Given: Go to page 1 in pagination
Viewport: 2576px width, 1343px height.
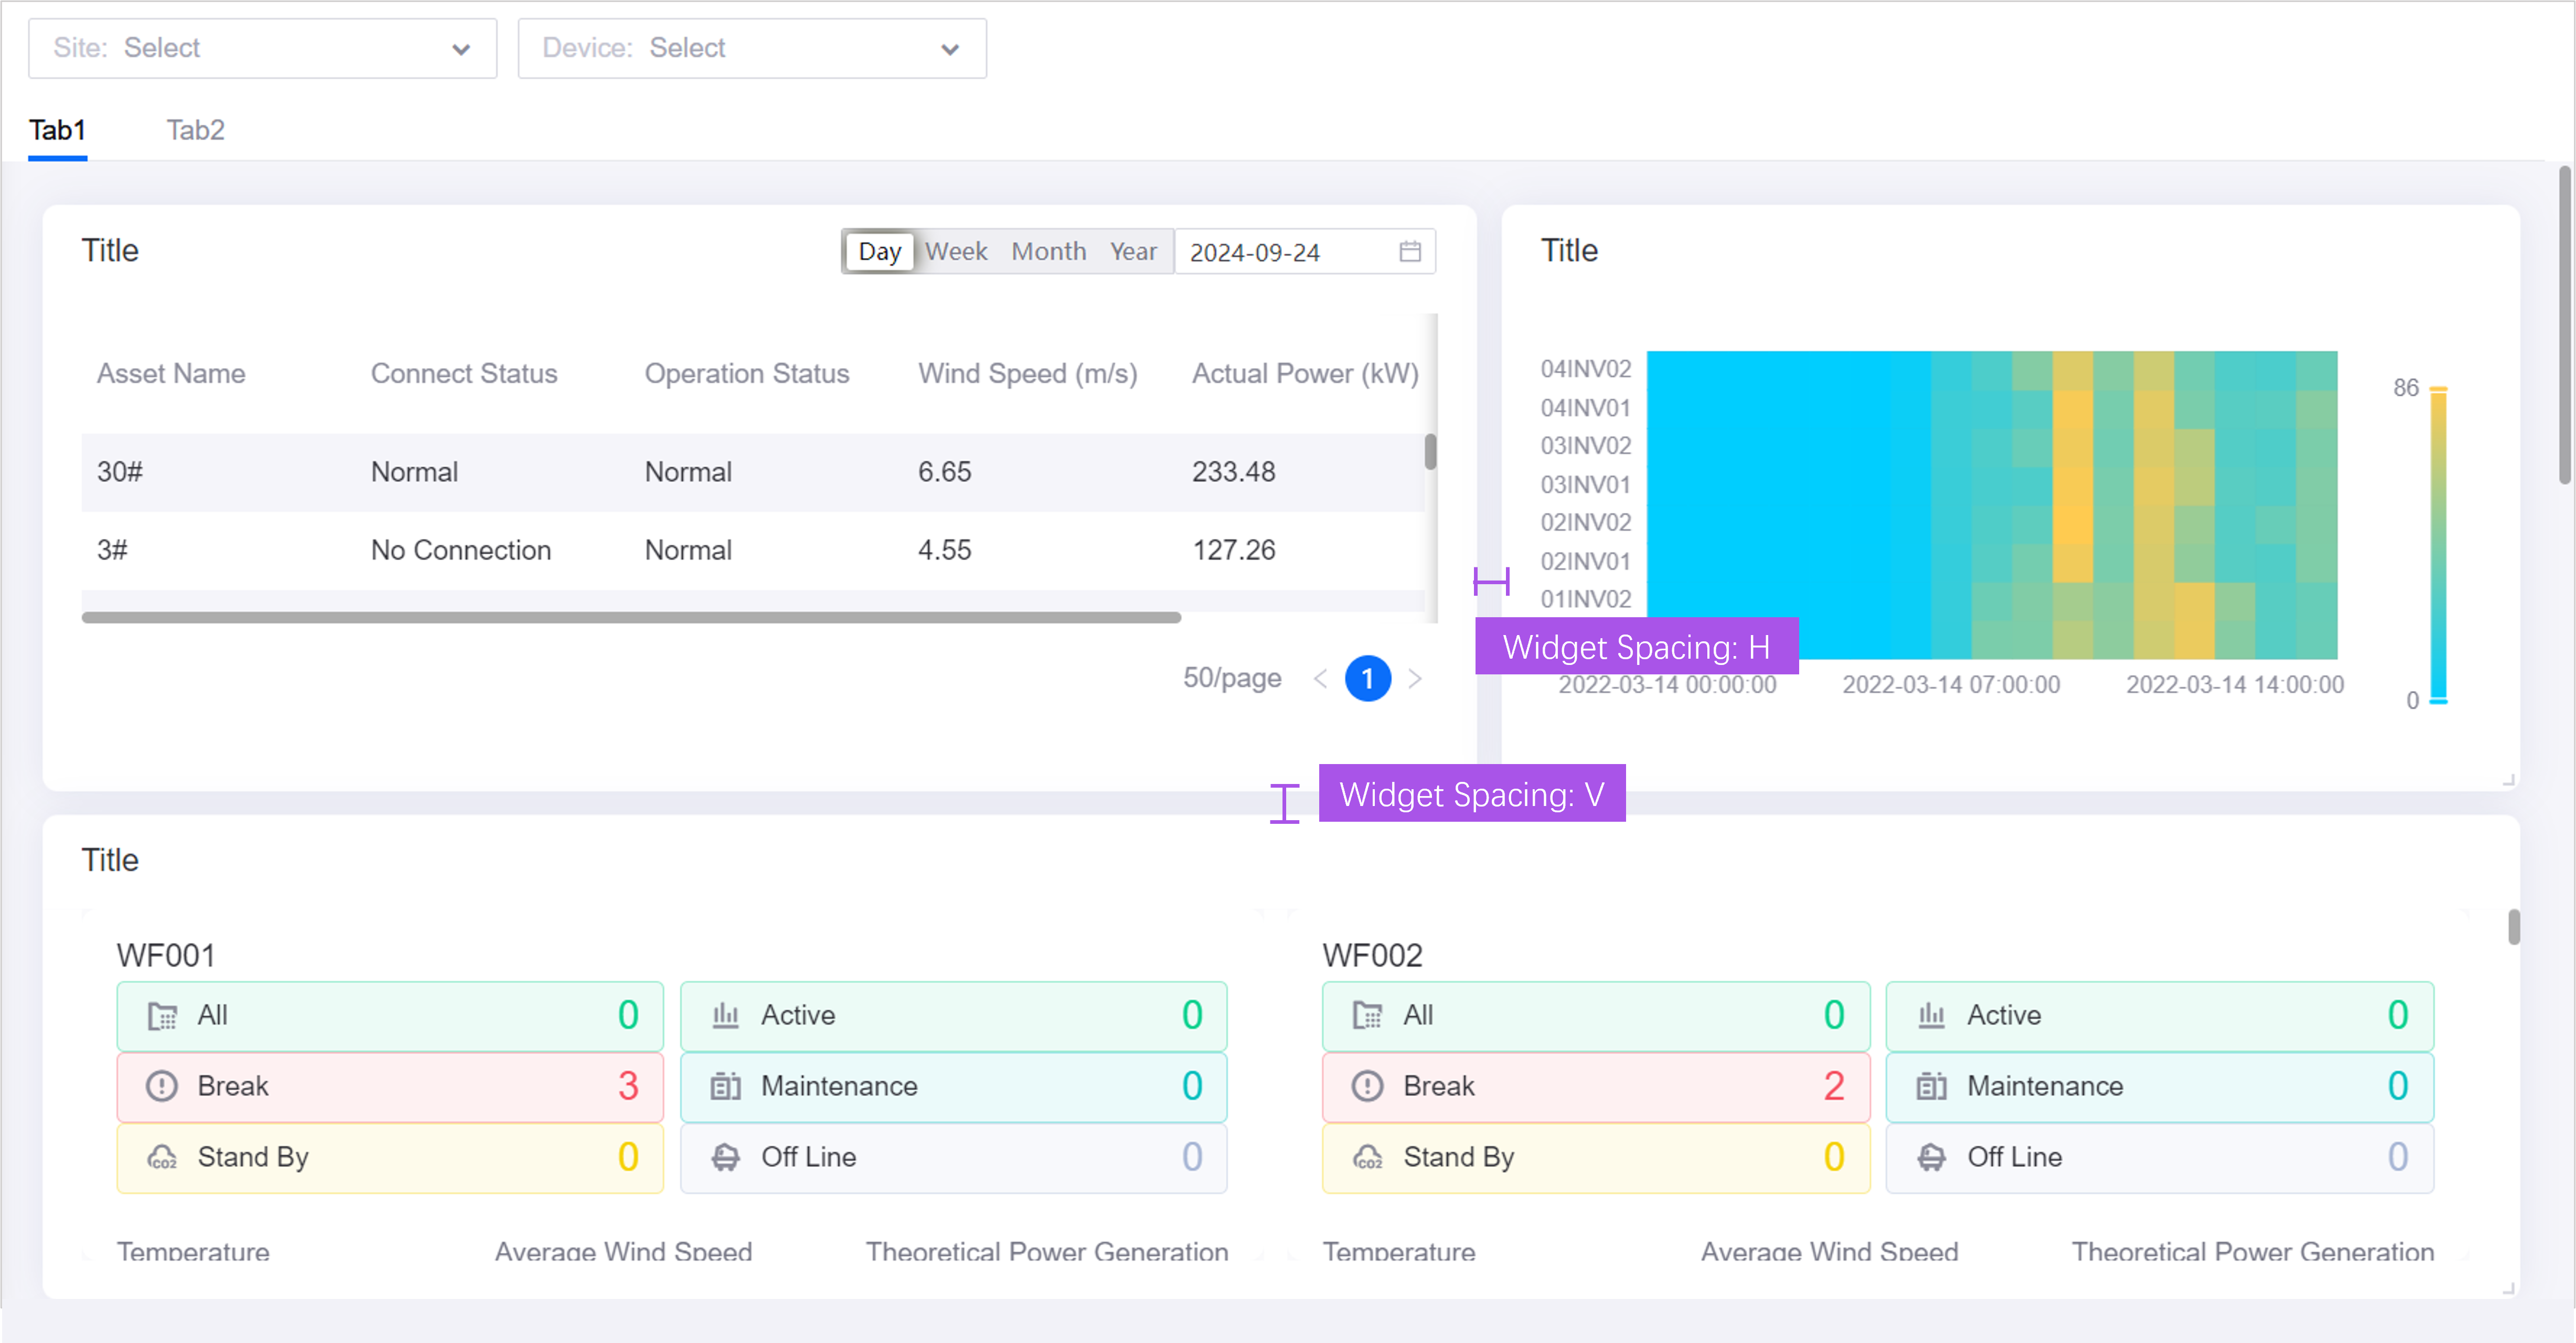Looking at the screenshot, I should [1367, 679].
